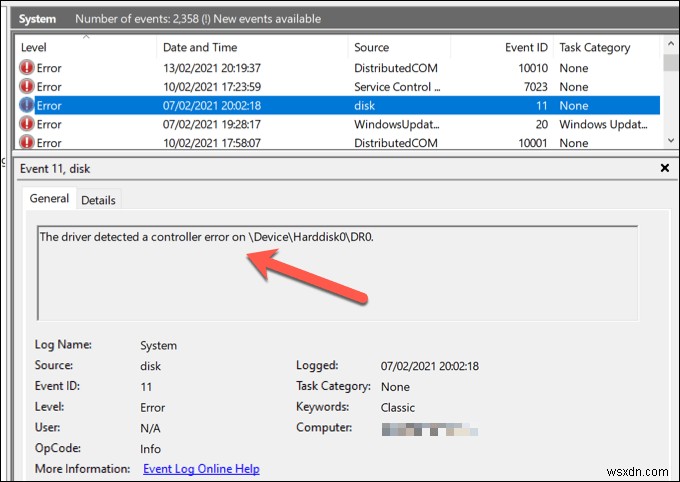Click the Logged value 07/02/2021 20:02:18
The image size is (680, 482).
[x=430, y=366]
